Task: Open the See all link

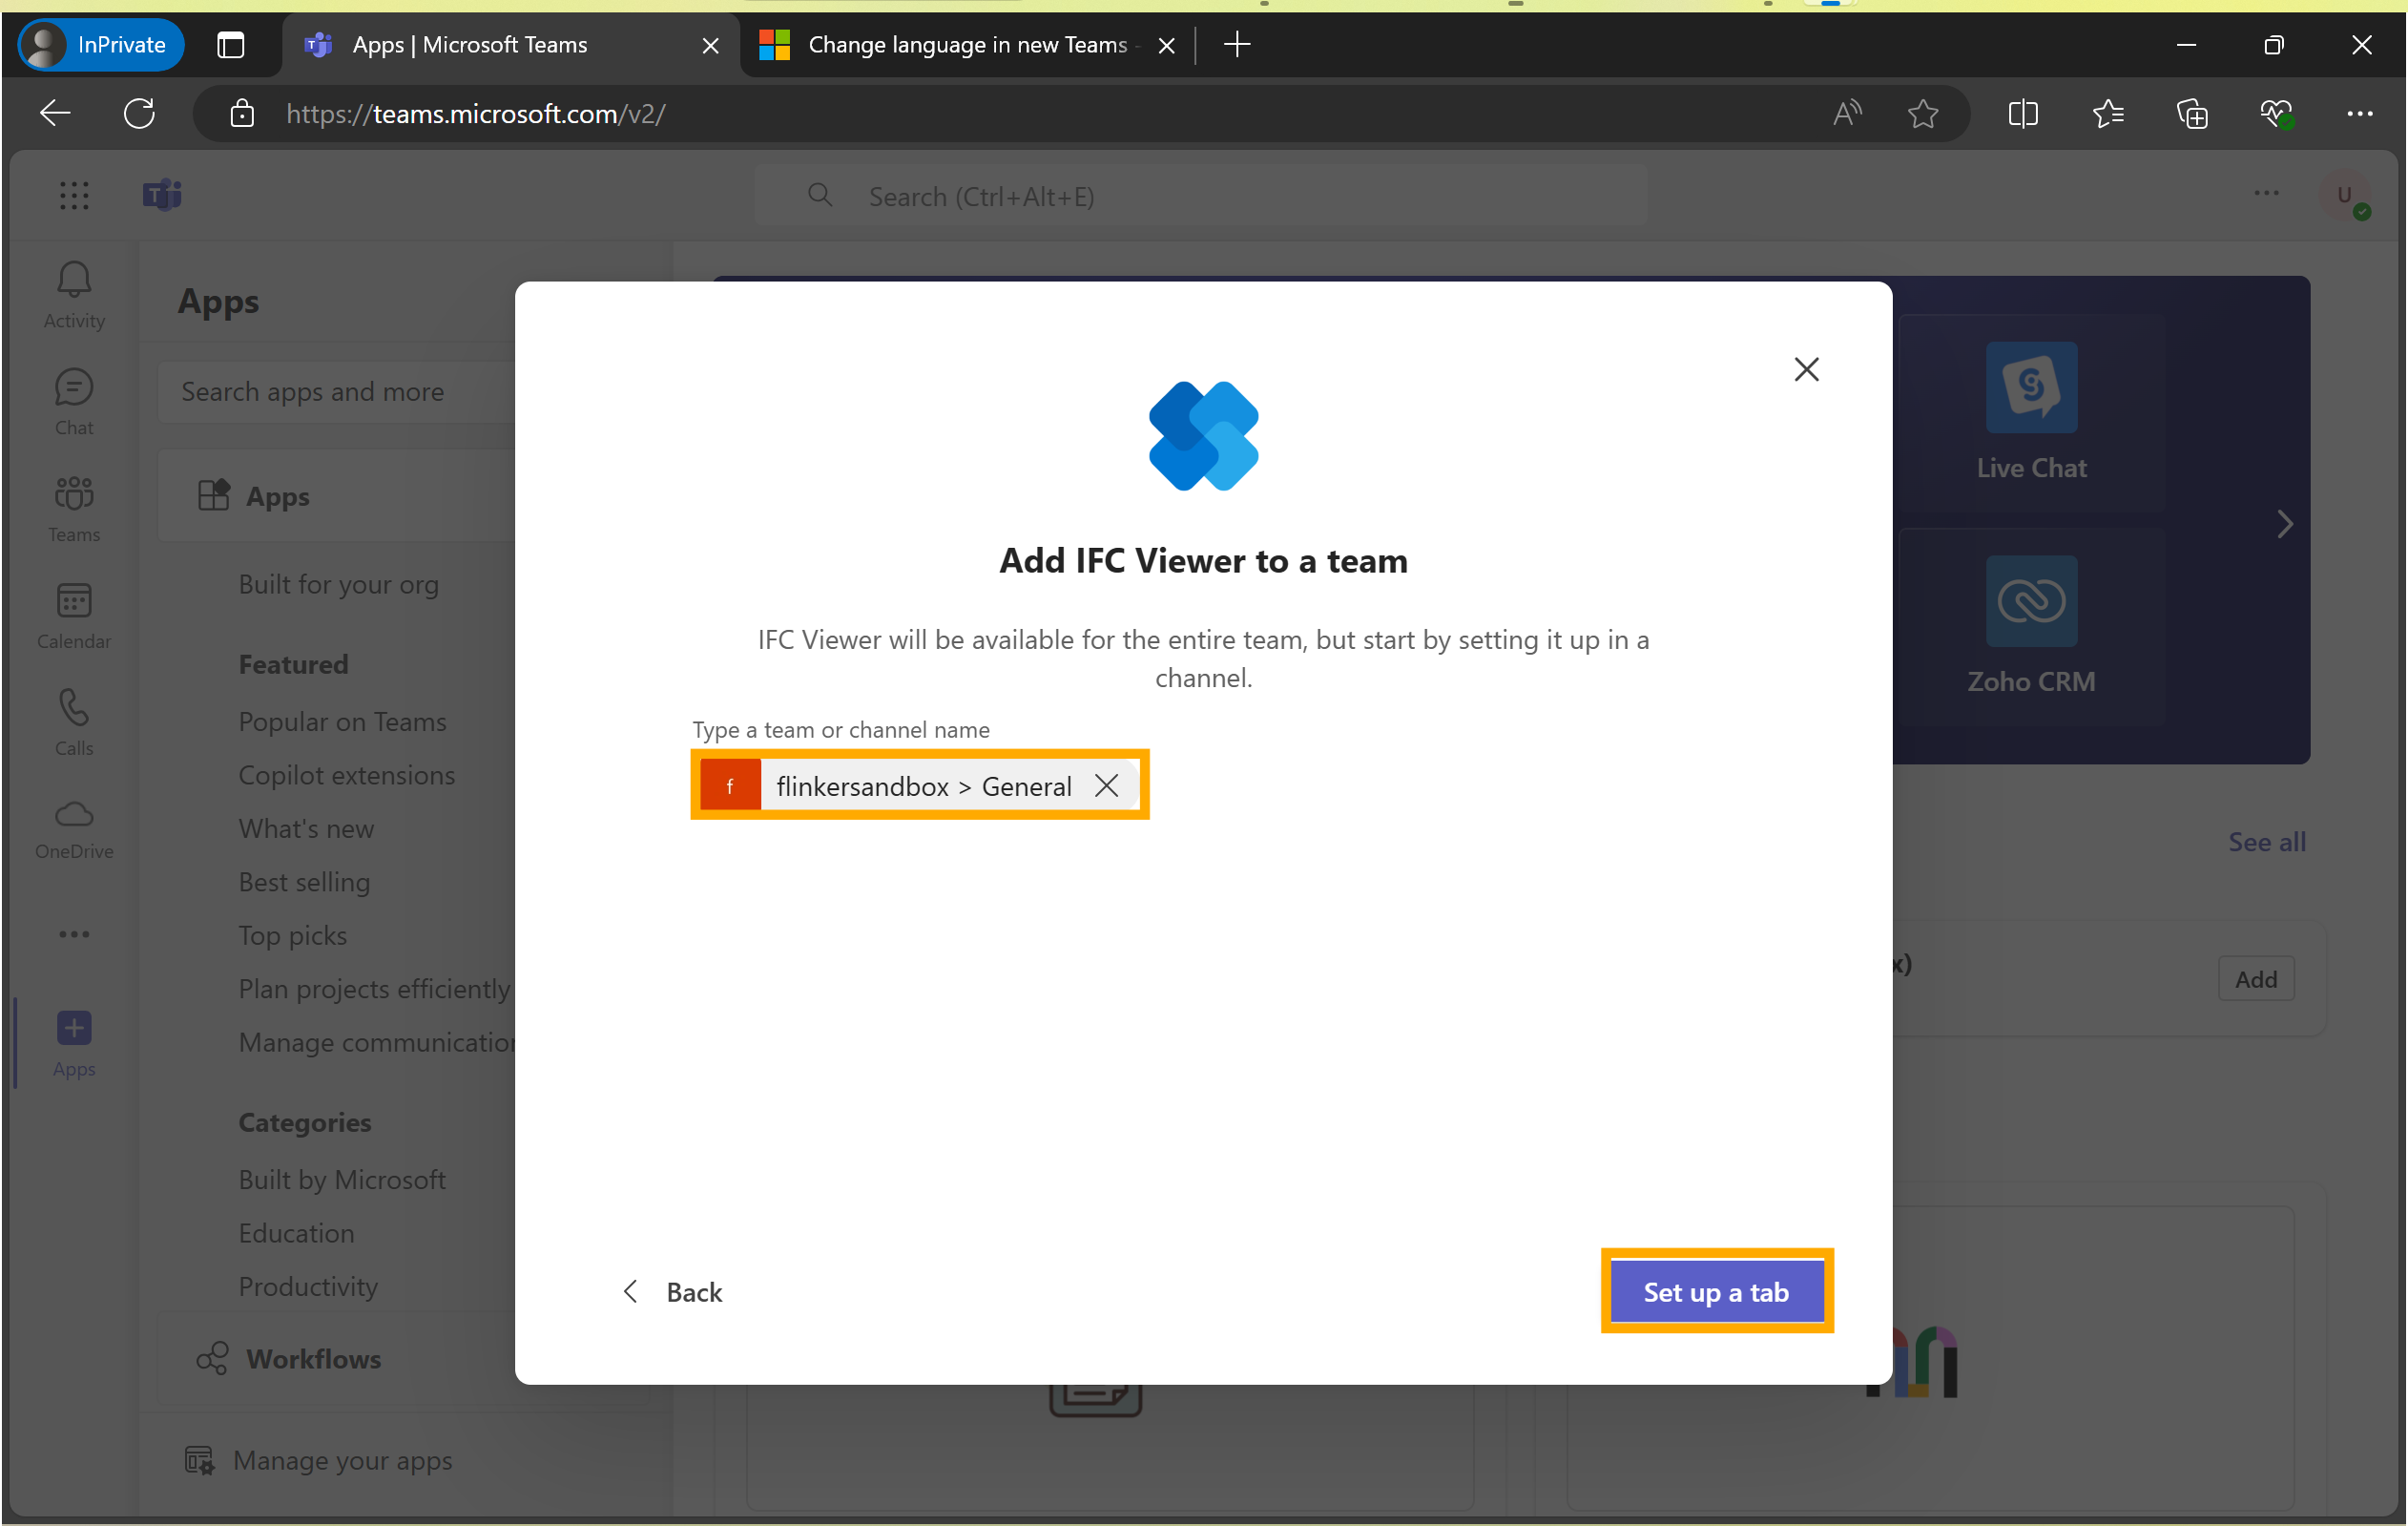Action: pos(2266,842)
